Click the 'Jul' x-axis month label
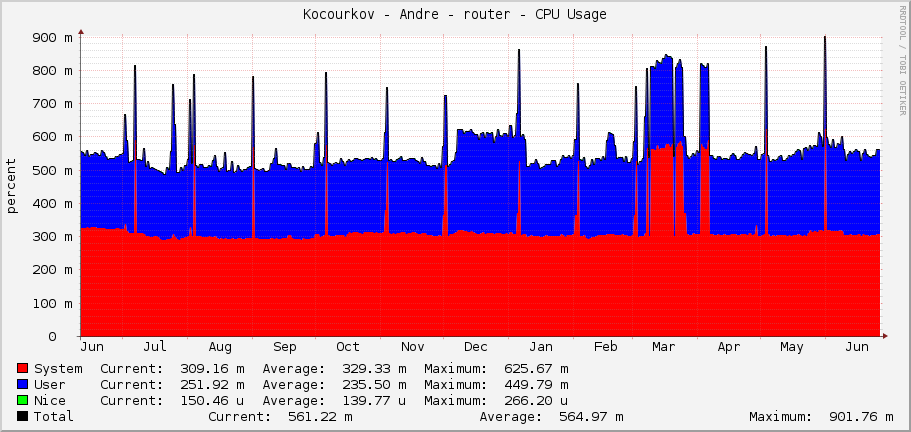911x432 pixels. pos(155,347)
